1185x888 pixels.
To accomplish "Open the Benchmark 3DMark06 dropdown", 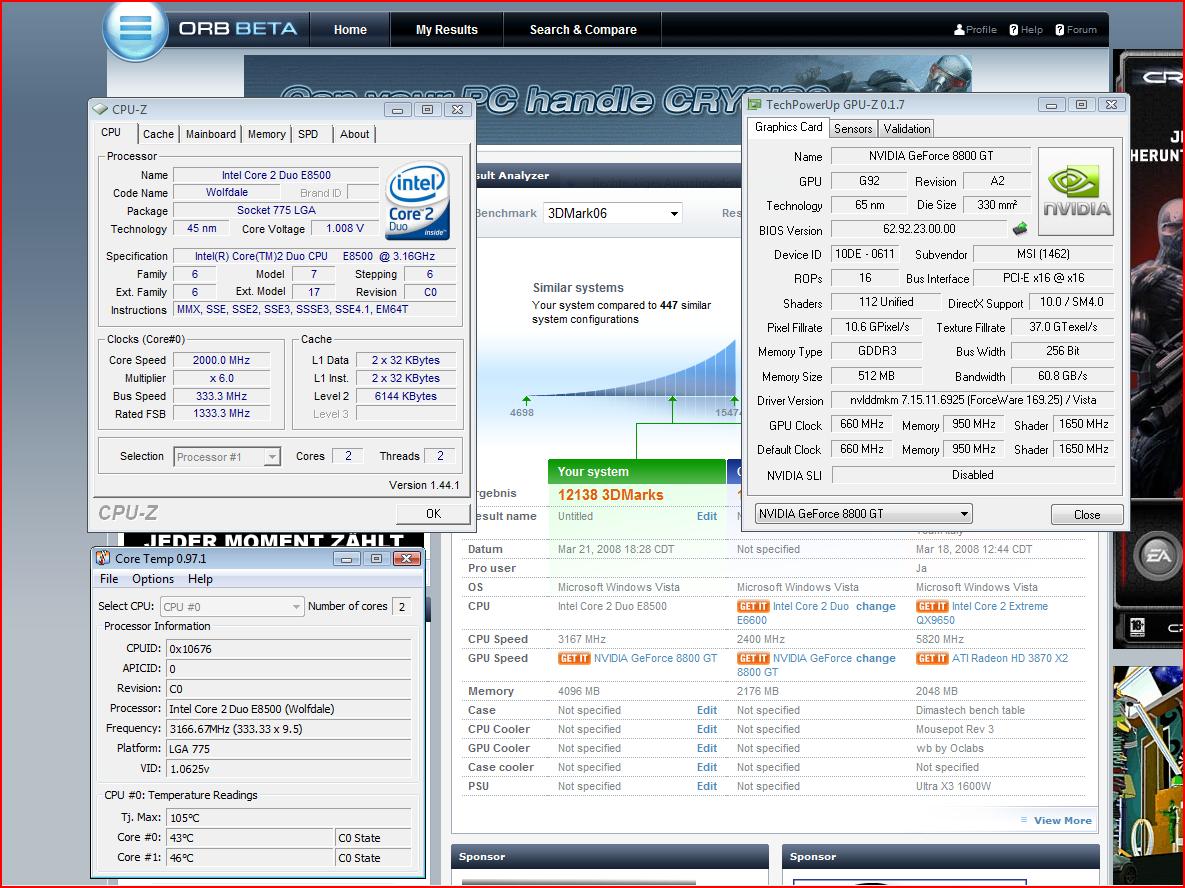I will click(612, 213).
